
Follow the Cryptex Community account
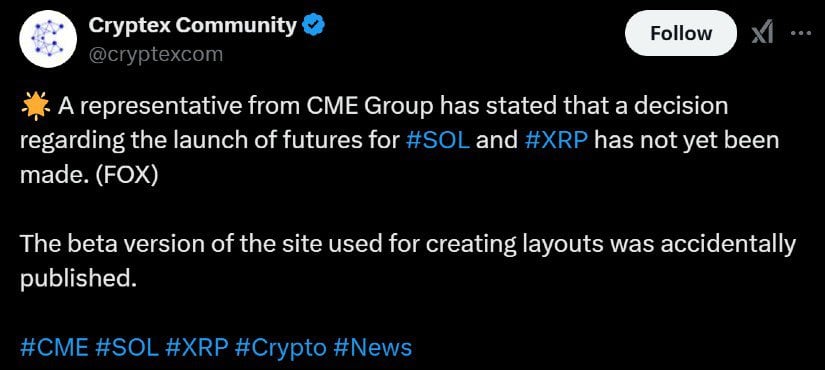tap(681, 33)
